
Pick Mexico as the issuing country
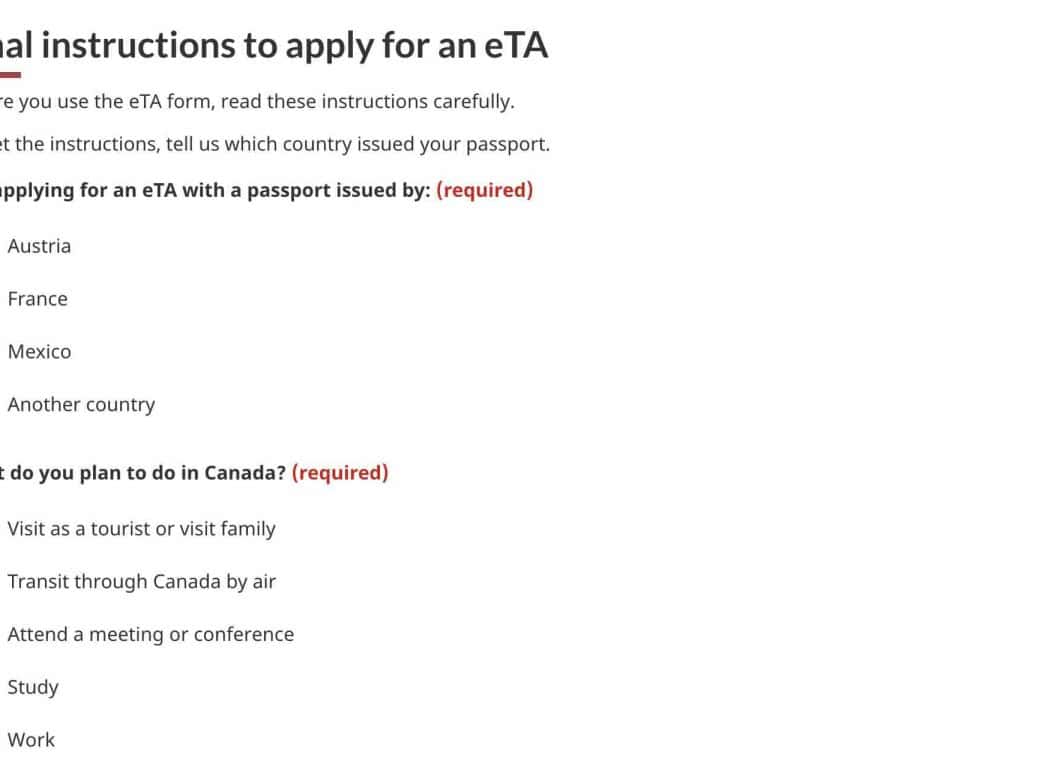click(x=39, y=352)
